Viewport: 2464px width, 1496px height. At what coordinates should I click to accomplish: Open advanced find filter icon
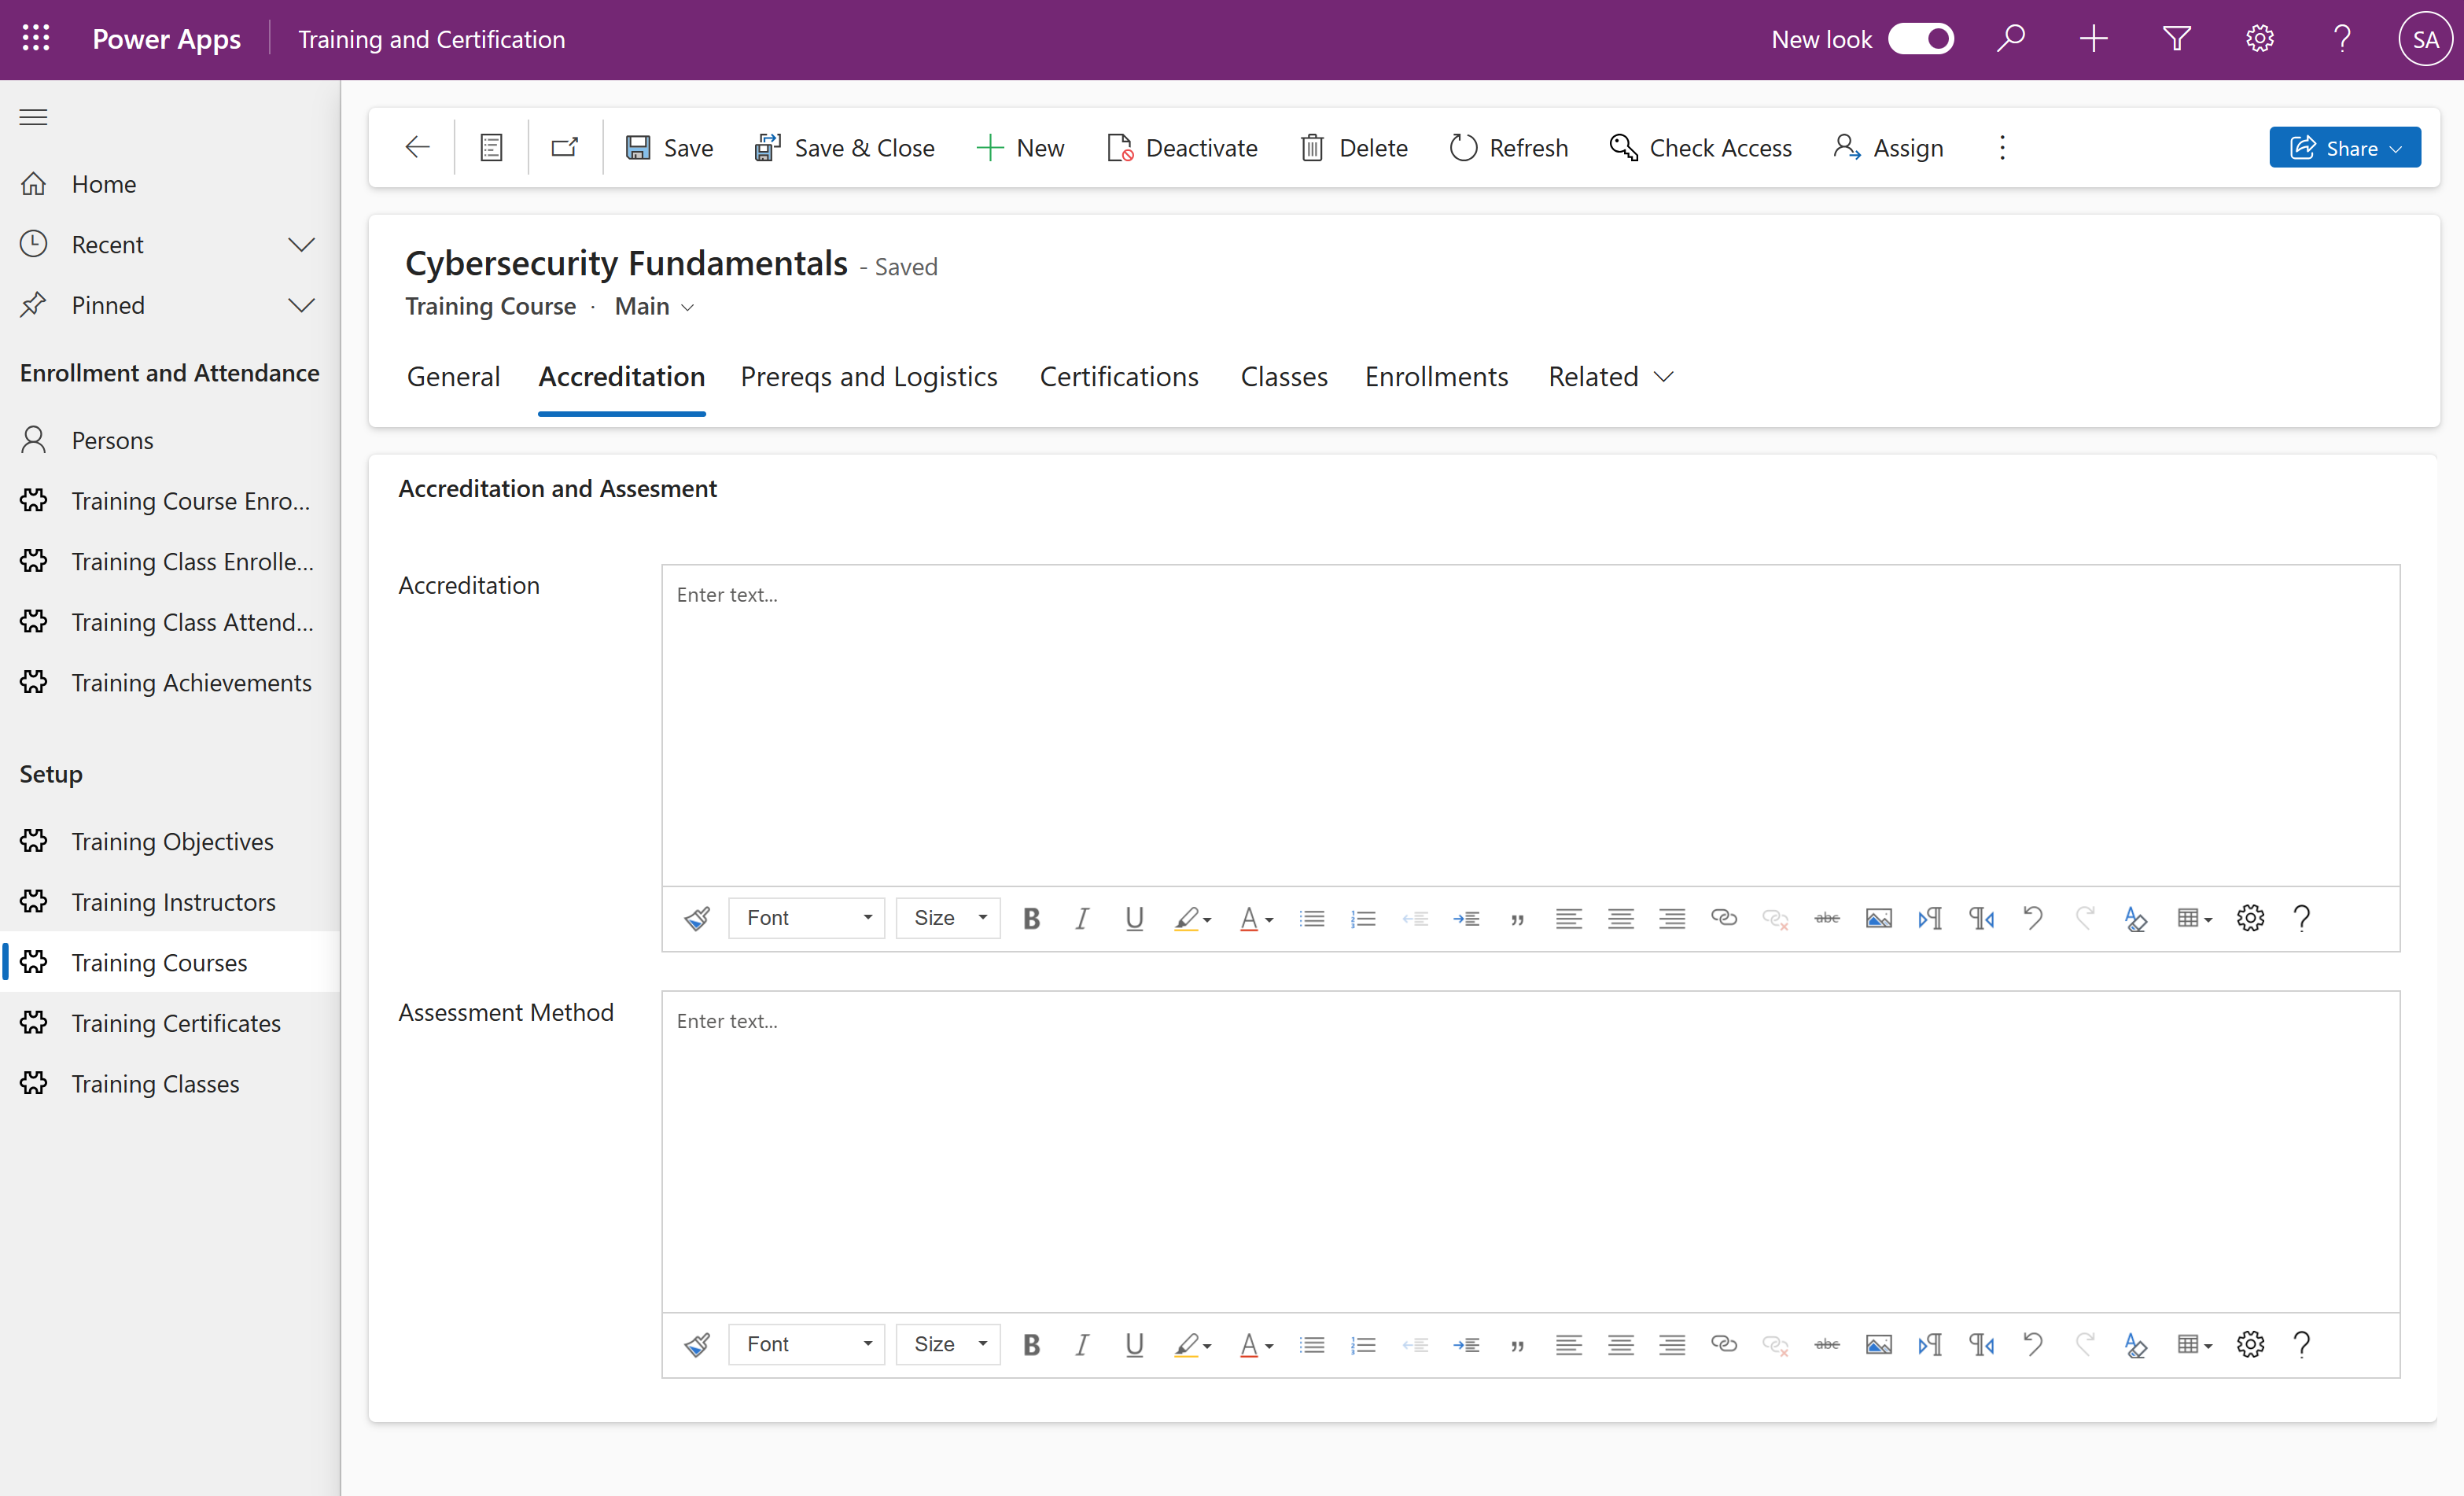click(x=2176, y=39)
